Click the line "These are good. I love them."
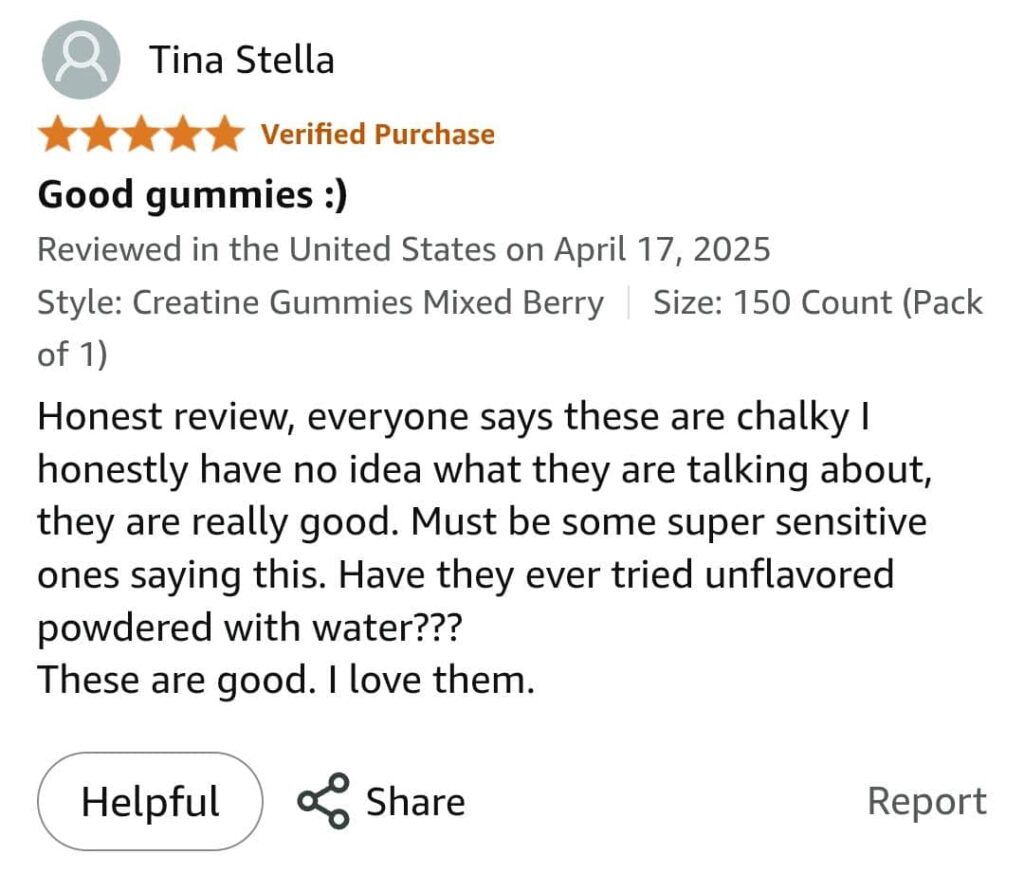 tap(286, 681)
